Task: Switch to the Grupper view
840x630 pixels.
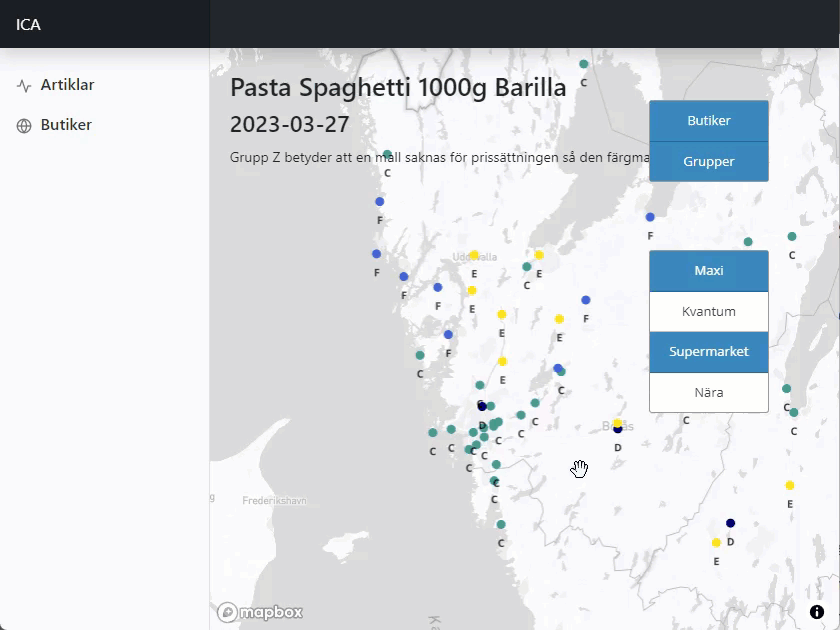Action: [708, 161]
